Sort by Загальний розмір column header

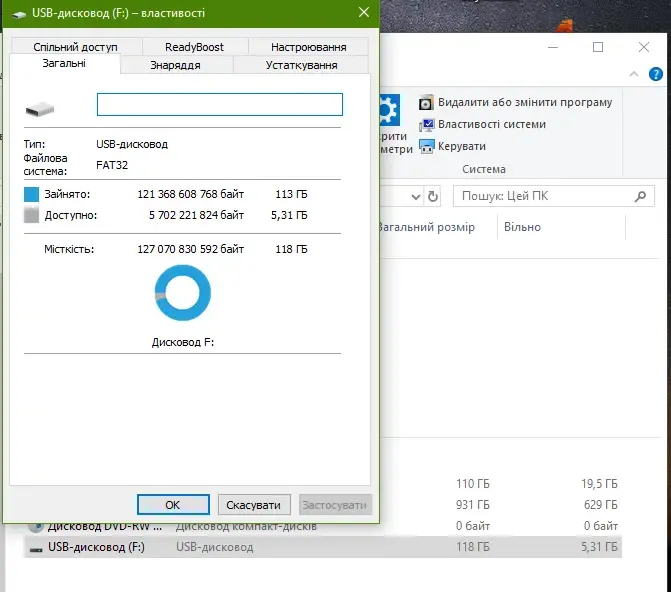coord(427,227)
